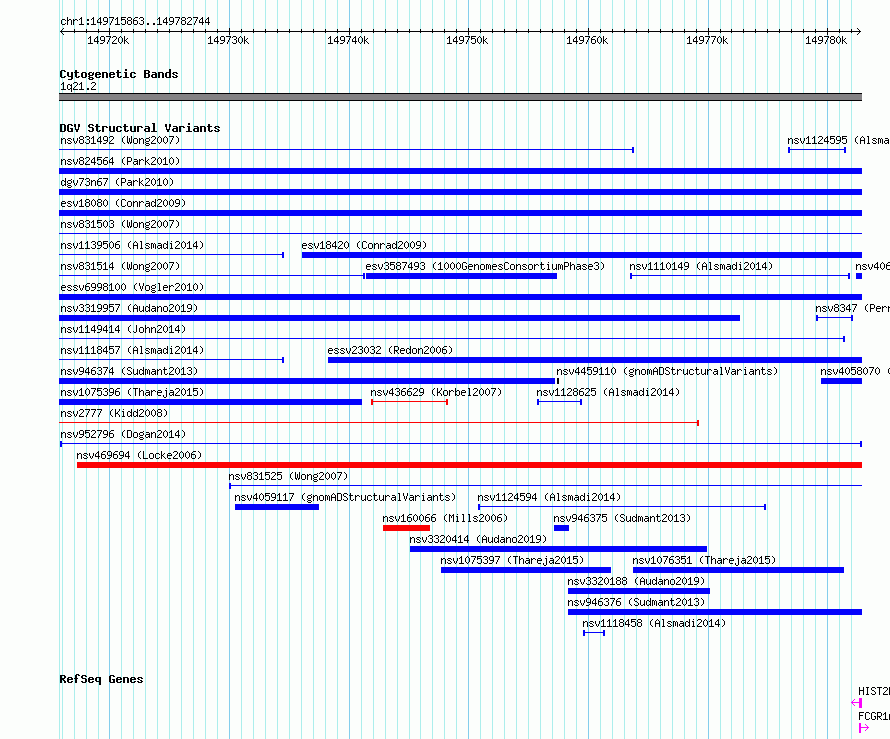Click nsv1118457 (Alsmadi2014) label

132,350
